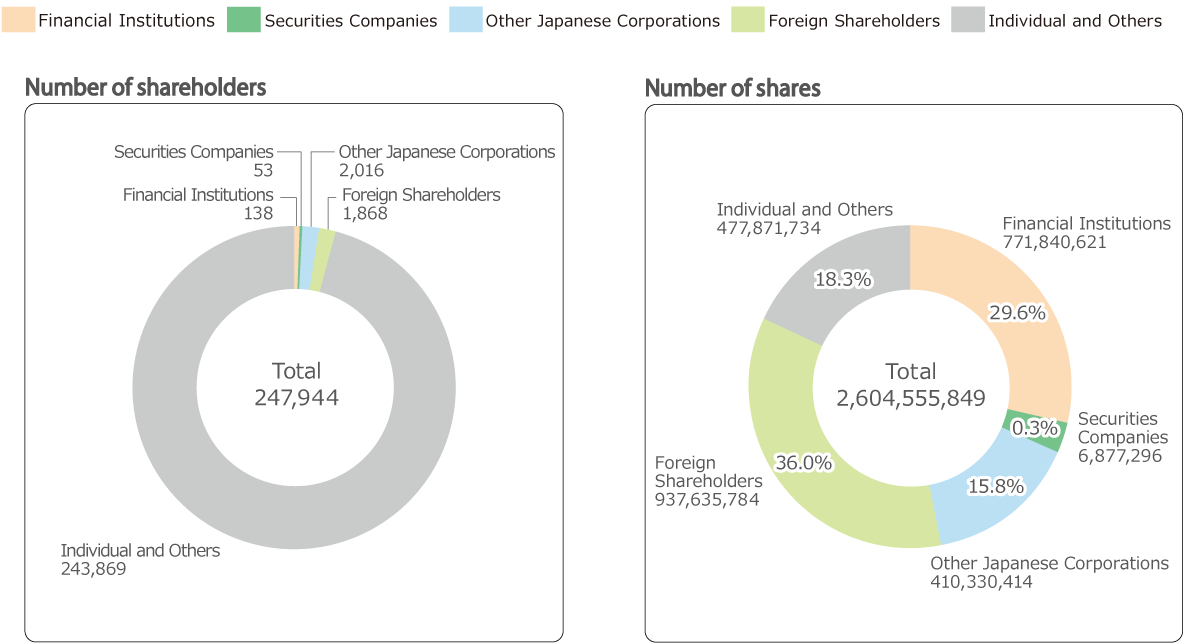Expand details for the 15.8% segment
This screenshot has width=1200, height=644.
click(x=996, y=486)
